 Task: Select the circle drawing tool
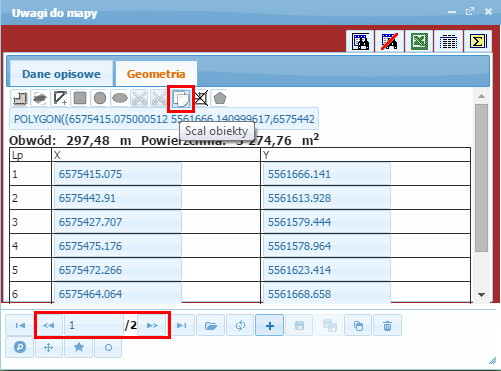(x=100, y=98)
